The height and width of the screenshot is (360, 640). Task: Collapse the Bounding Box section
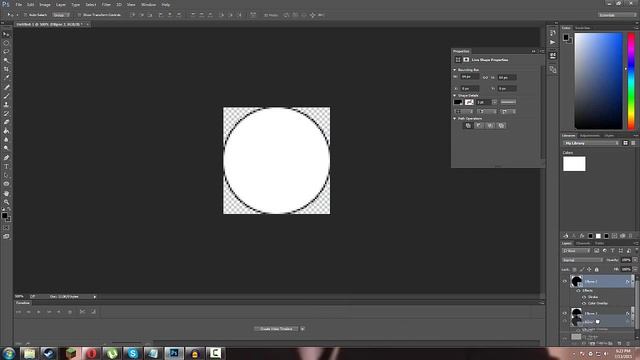[x=455, y=70]
